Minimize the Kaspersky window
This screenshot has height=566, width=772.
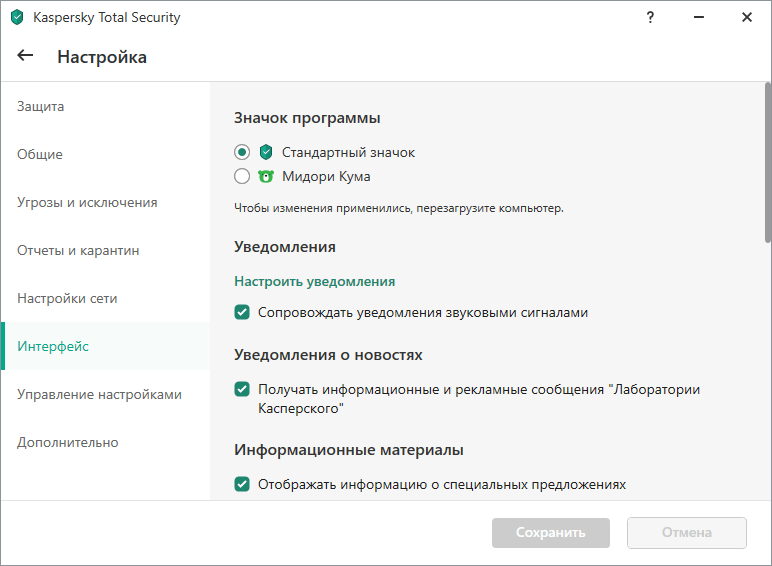pyautogui.click(x=699, y=17)
